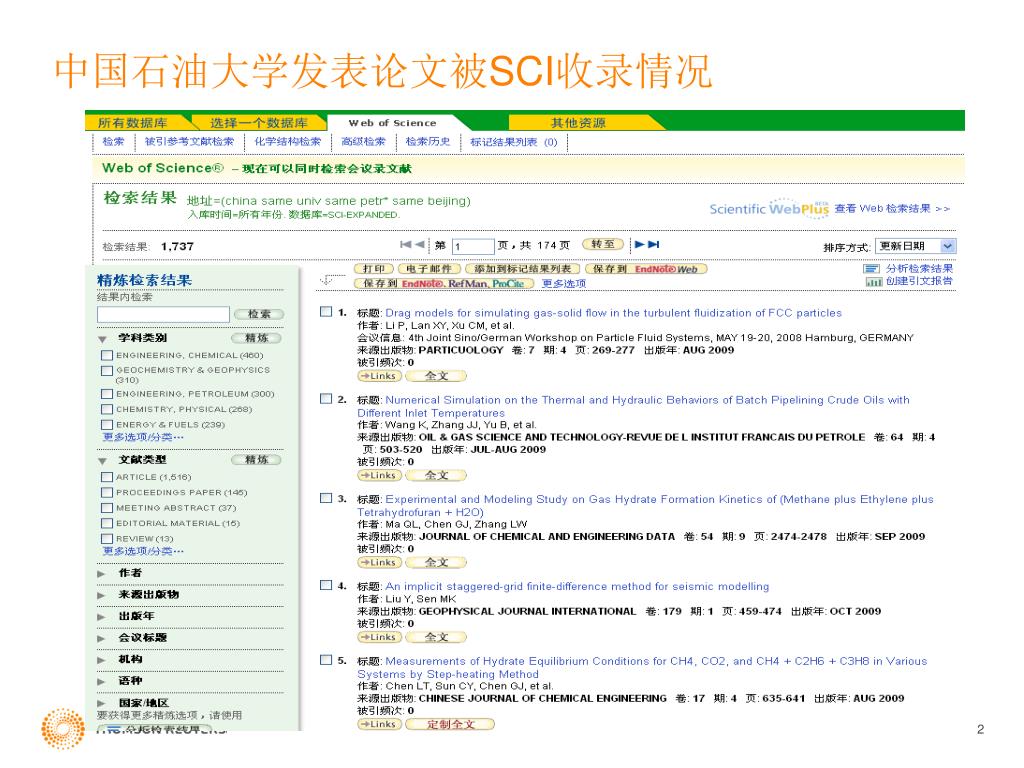This screenshot has width=1024, height=768.
Task: Expand the 机构 section
Action: click(x=101, y=660)
